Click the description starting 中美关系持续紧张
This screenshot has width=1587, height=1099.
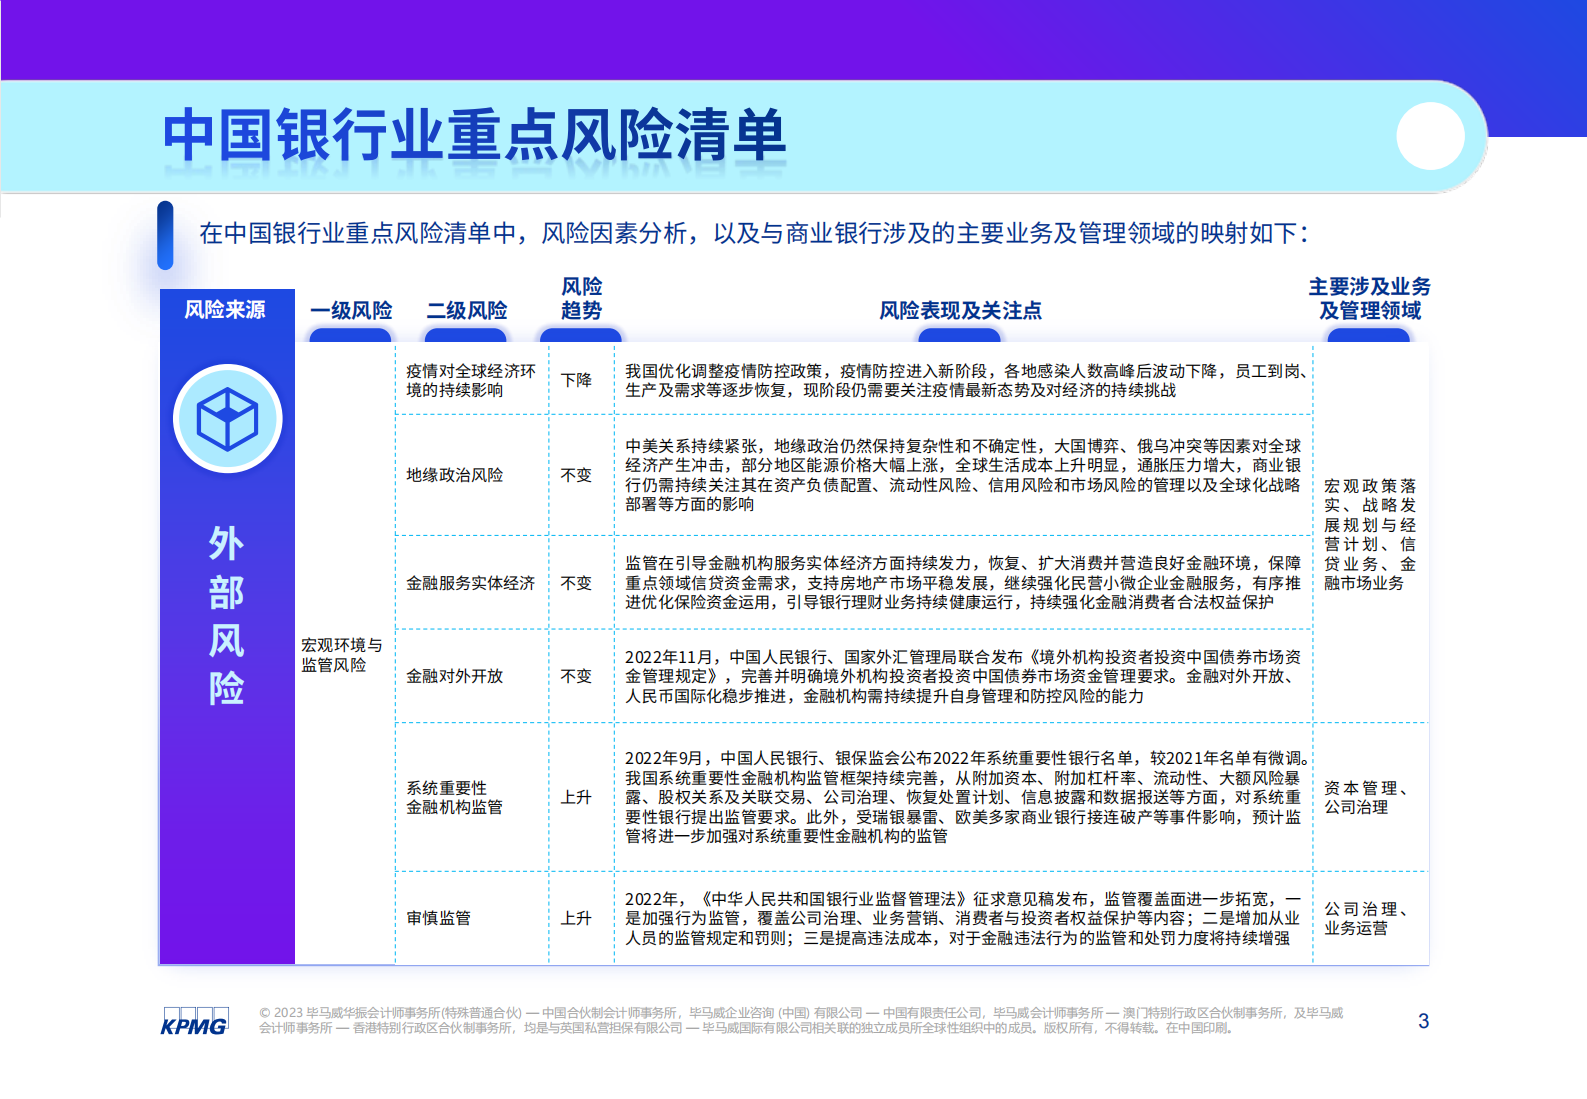[963, 475]
